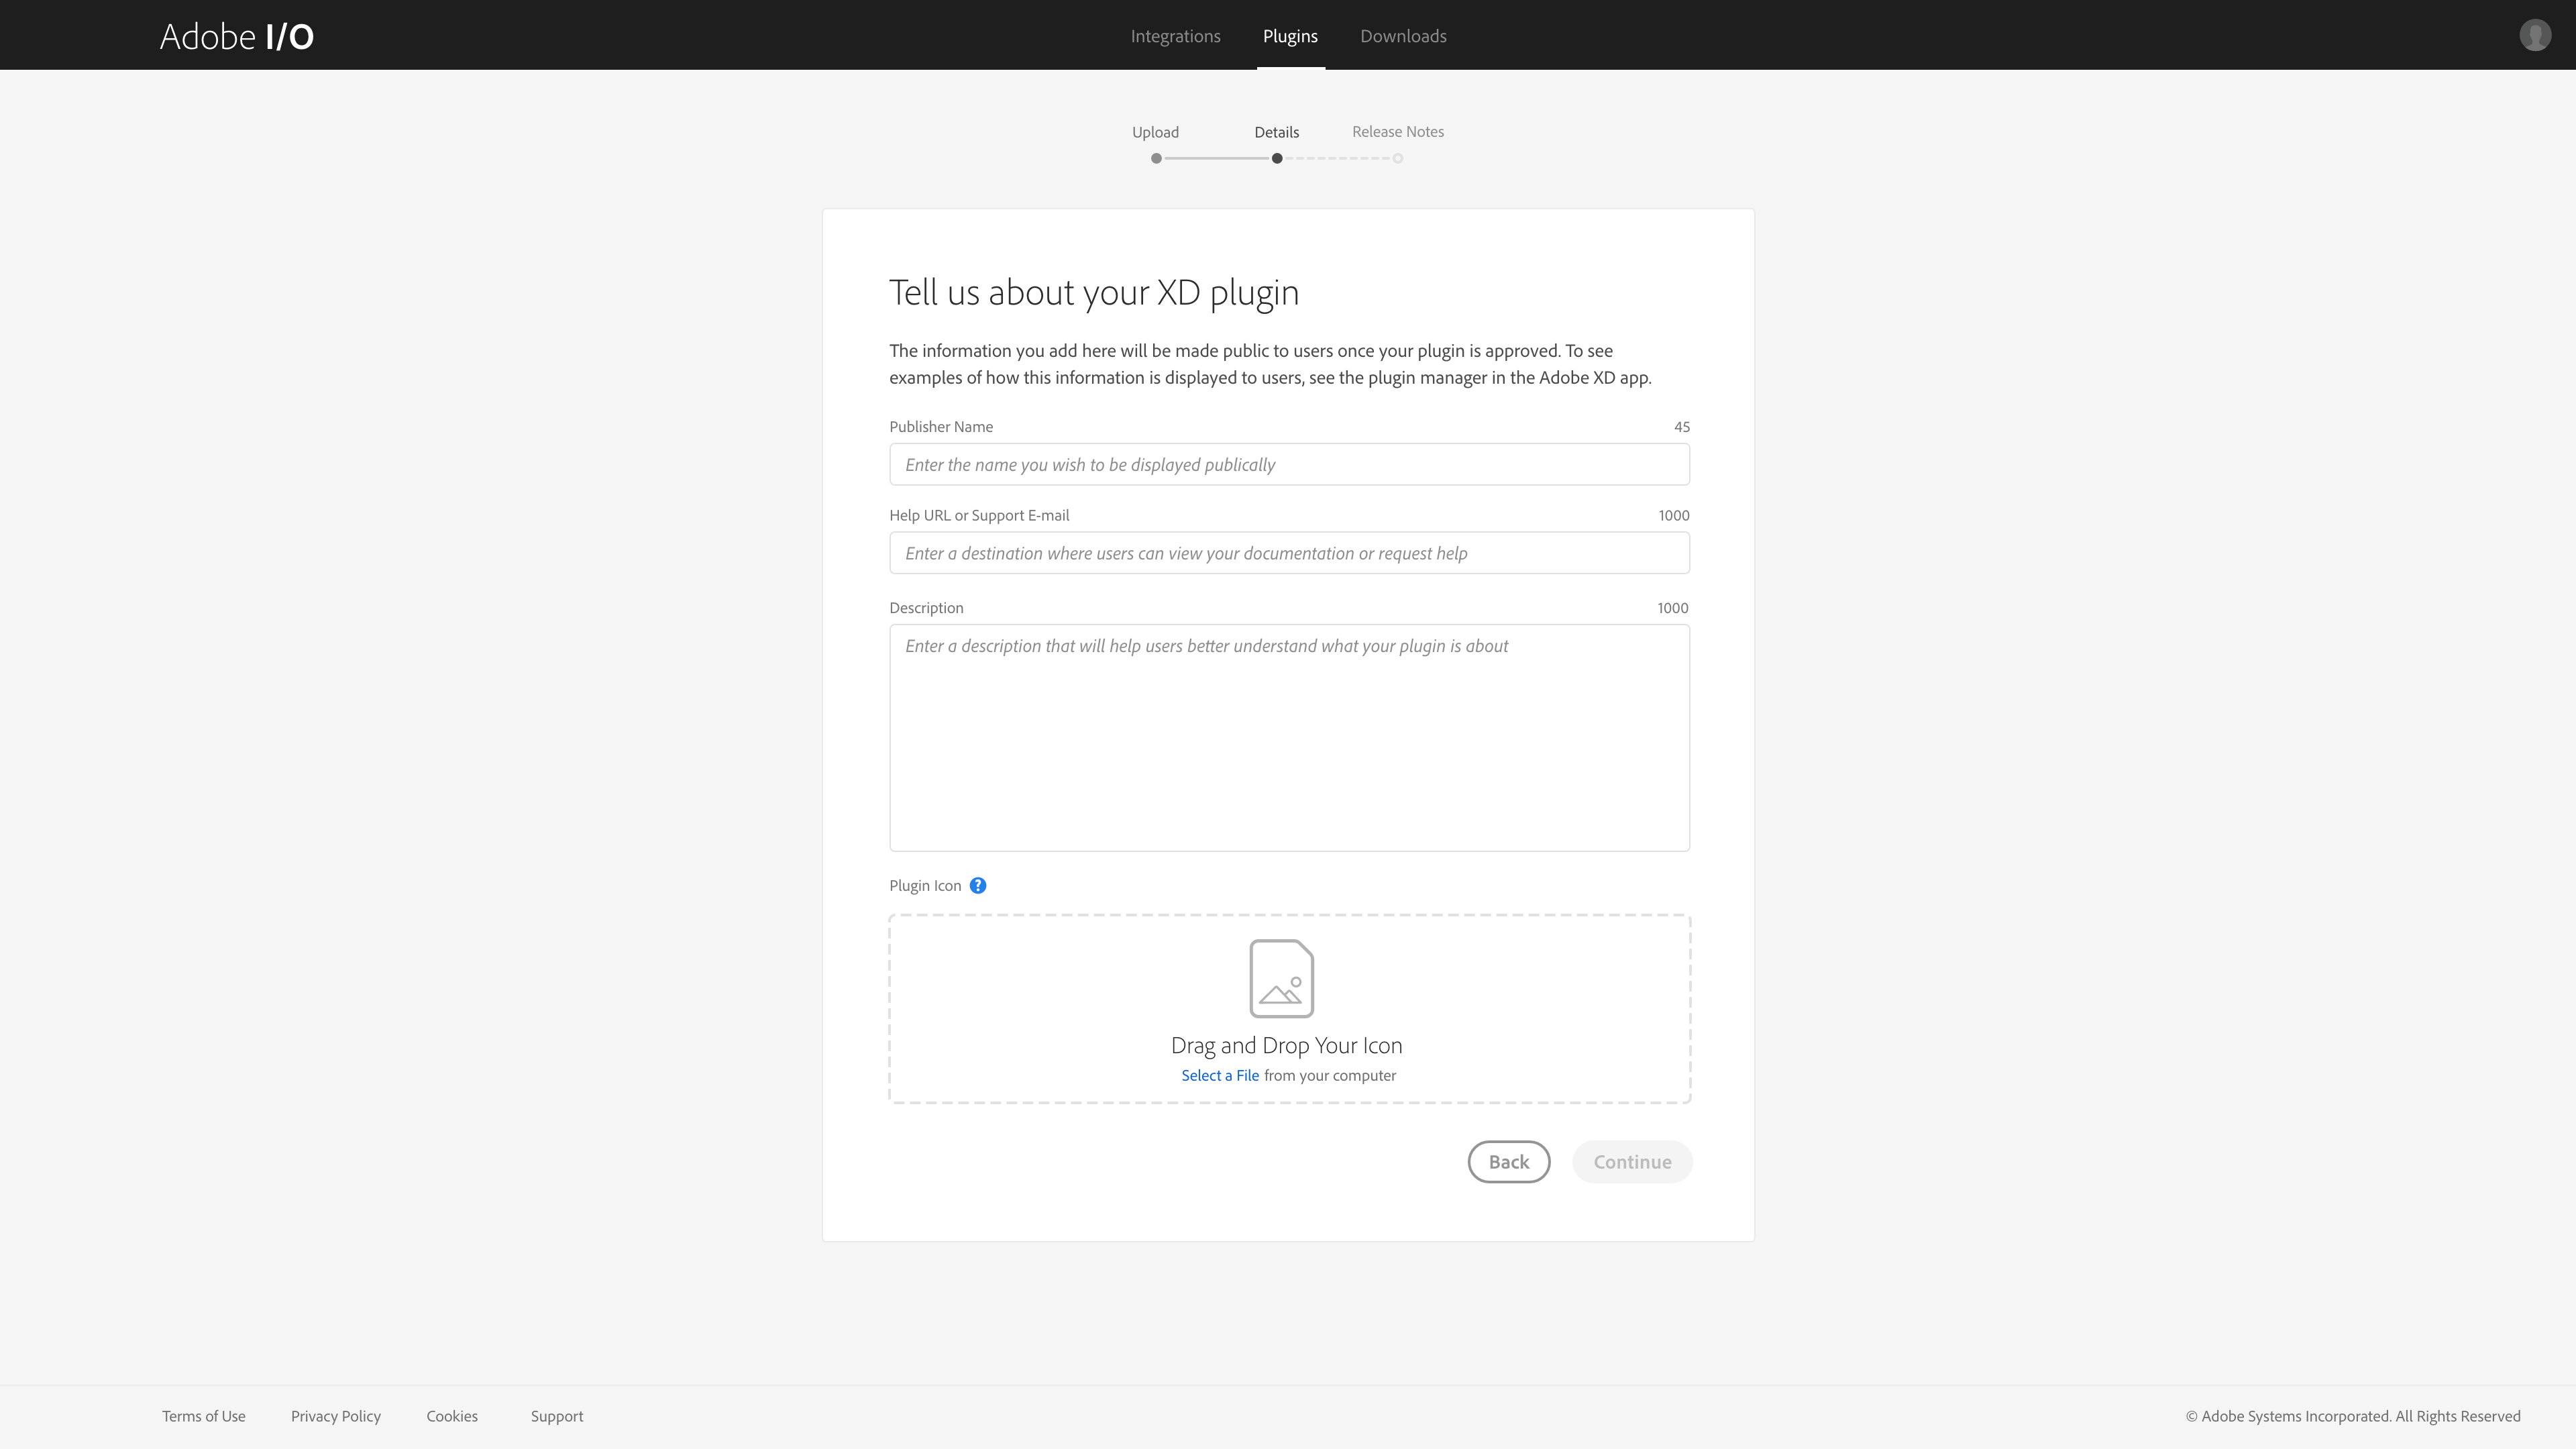This screenshot has height=1449, width=2576.
Task: Click the Continue button
Action: [x=1632, y=1161]
